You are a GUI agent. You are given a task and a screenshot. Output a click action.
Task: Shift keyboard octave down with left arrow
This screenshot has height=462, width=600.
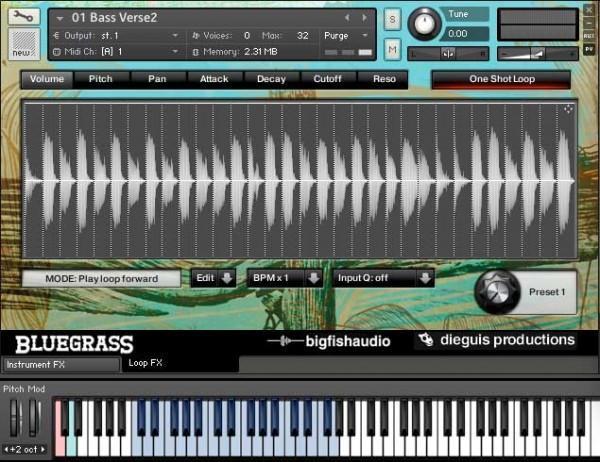[7, 449]
